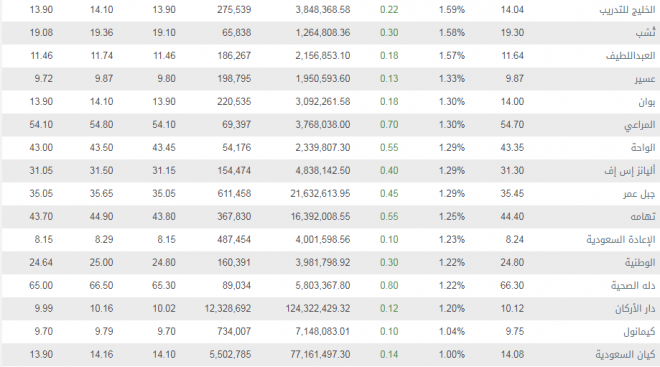
Task: Click the green change value 0.45
Action: pyautogui.click(x=389, y=194)
